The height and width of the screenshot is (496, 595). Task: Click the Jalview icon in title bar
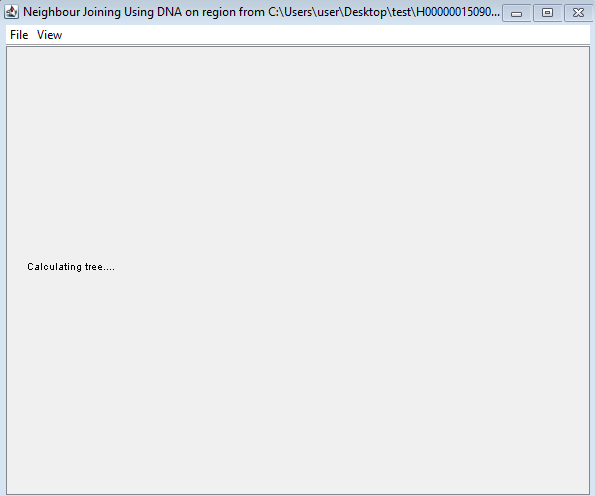(x=11, y=12)
